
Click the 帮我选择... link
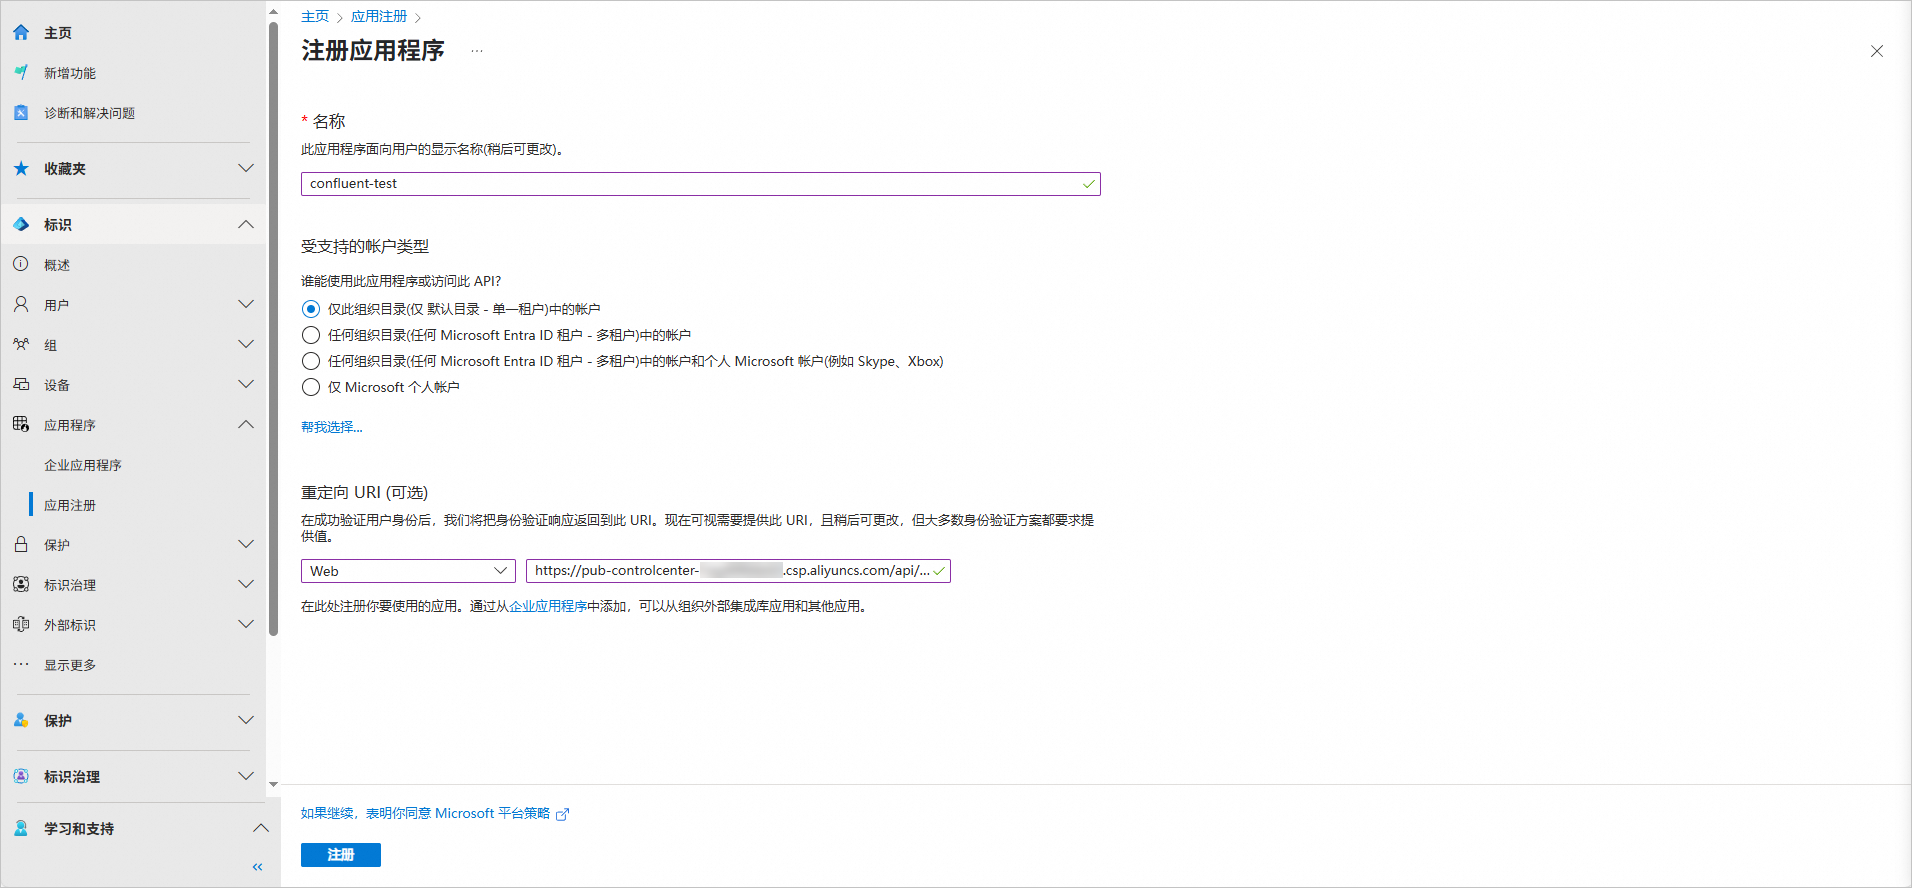[332, 427]
